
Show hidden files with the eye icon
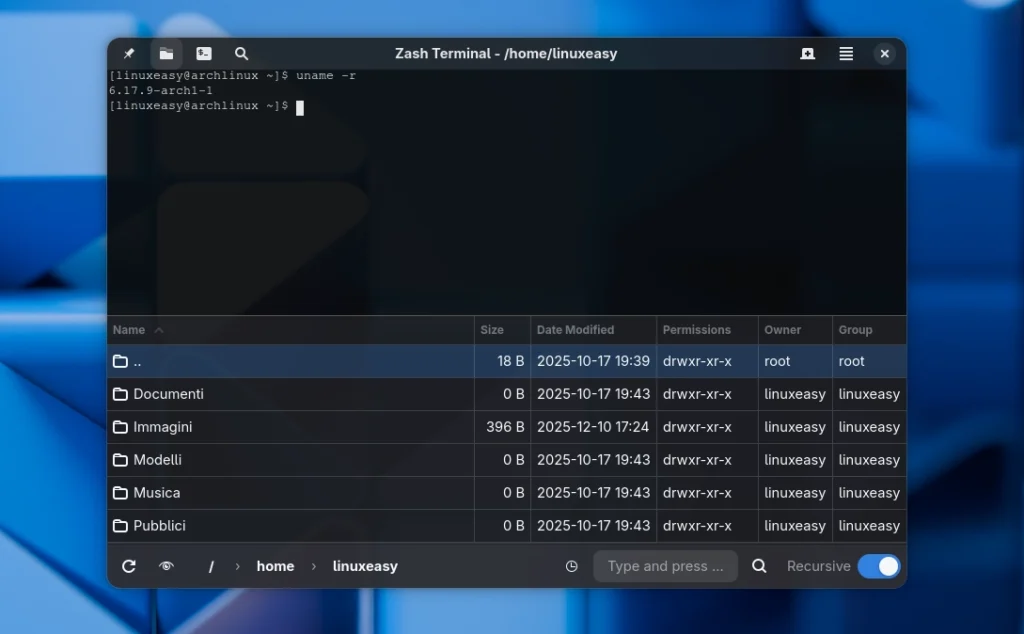(x=167, y=566)
